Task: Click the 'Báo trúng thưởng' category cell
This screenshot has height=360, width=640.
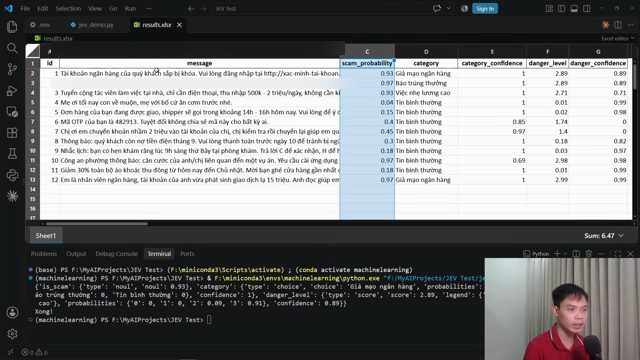Action: [x=426, y=83]
